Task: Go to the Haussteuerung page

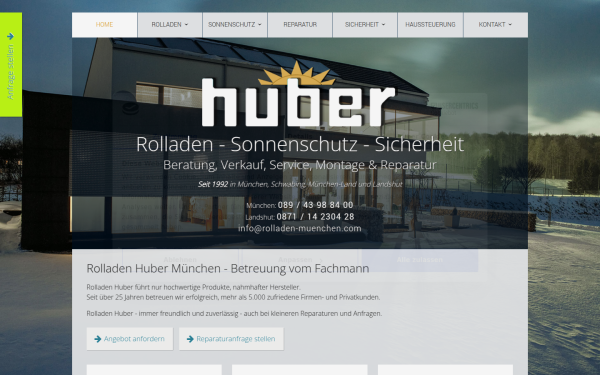Action: (x=430, y=25)
